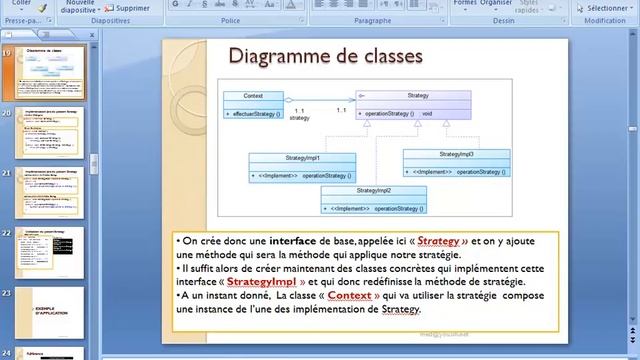Apply italic formatting with the I button
Screen dimensions: 640x360
click(x=190, y=4)
